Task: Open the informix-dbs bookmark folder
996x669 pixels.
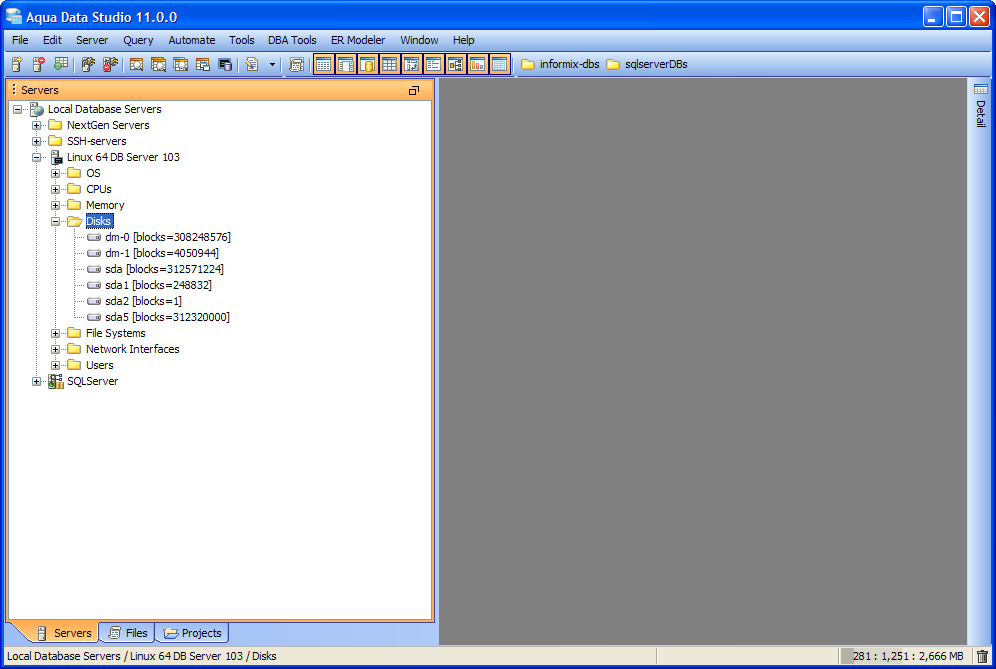Action: (560, 64)
